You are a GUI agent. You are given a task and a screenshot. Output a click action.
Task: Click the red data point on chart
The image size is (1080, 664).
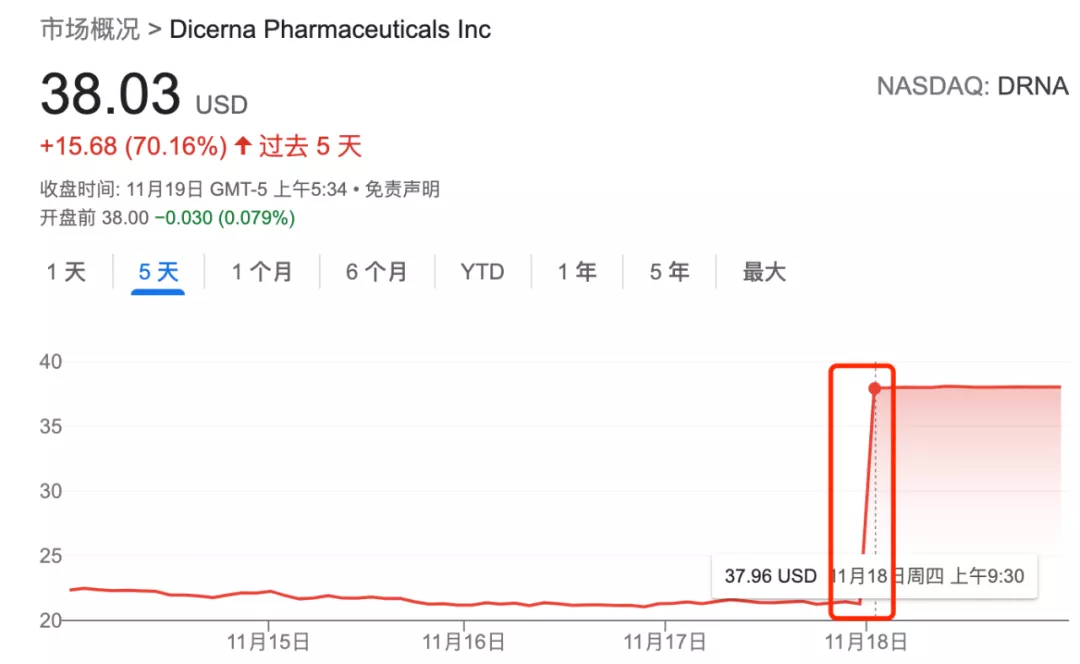875,388
